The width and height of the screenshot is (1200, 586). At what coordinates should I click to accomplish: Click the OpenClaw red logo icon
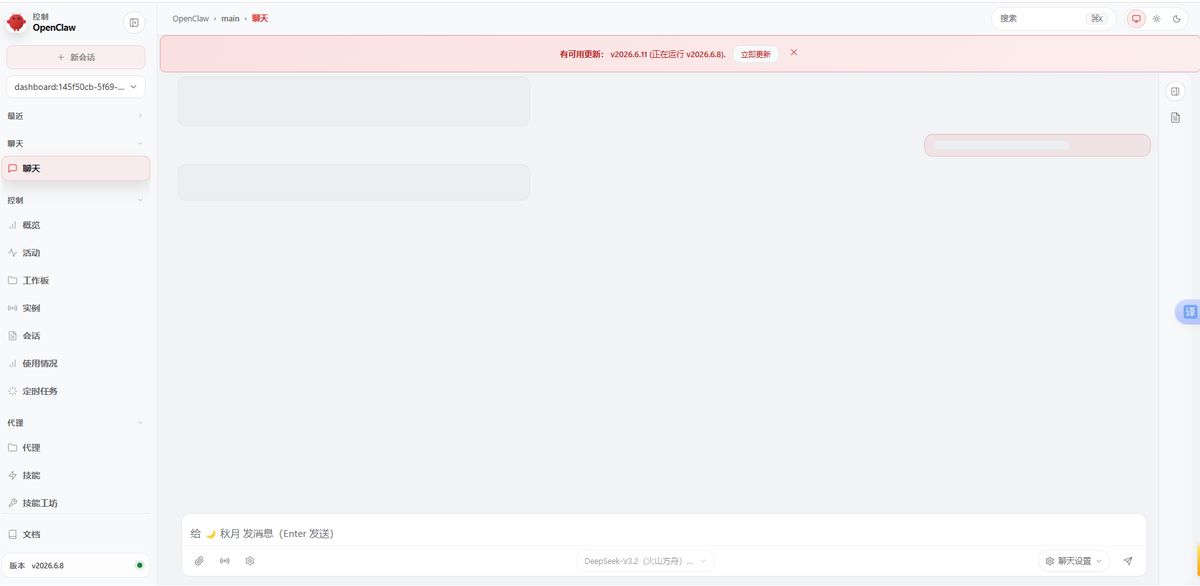[x=16, y=22]
